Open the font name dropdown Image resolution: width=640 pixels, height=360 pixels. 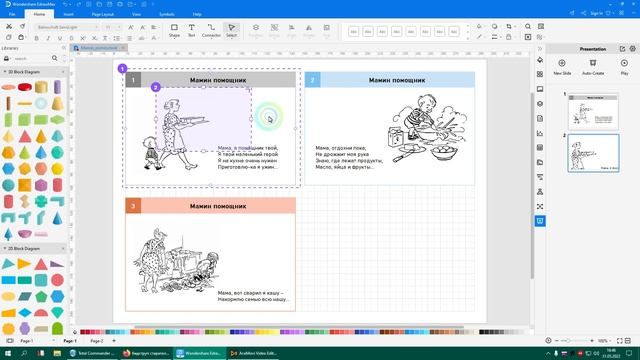coord(96,27)
